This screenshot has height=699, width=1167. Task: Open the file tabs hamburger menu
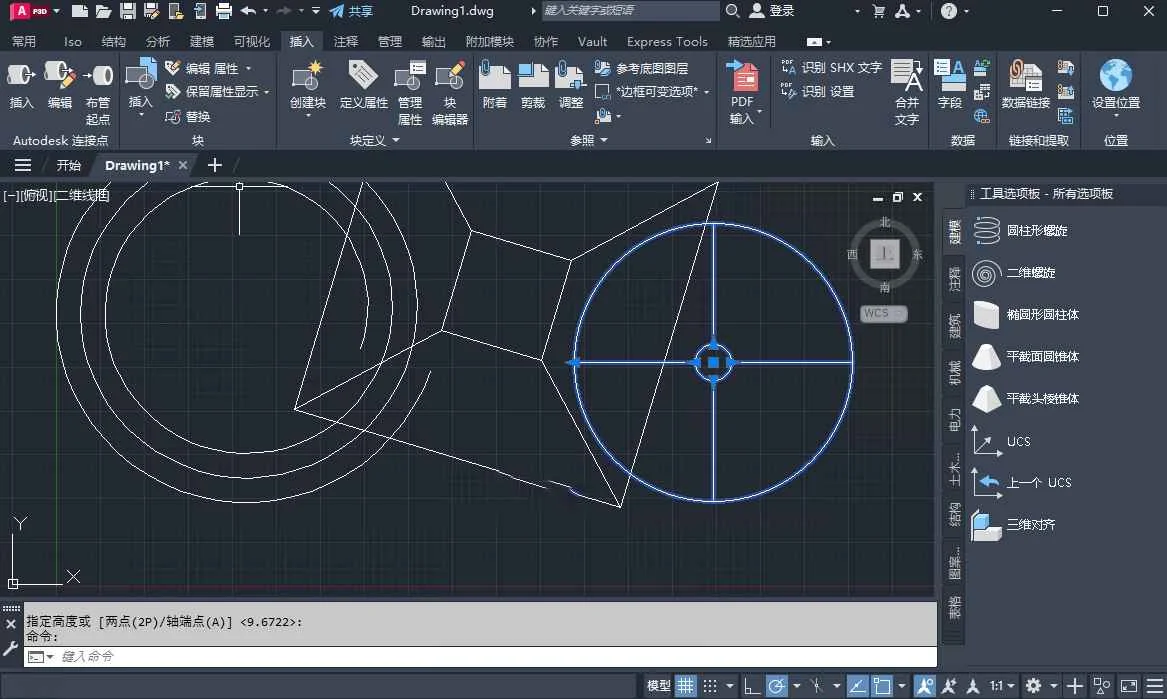[x=23, y=165]
